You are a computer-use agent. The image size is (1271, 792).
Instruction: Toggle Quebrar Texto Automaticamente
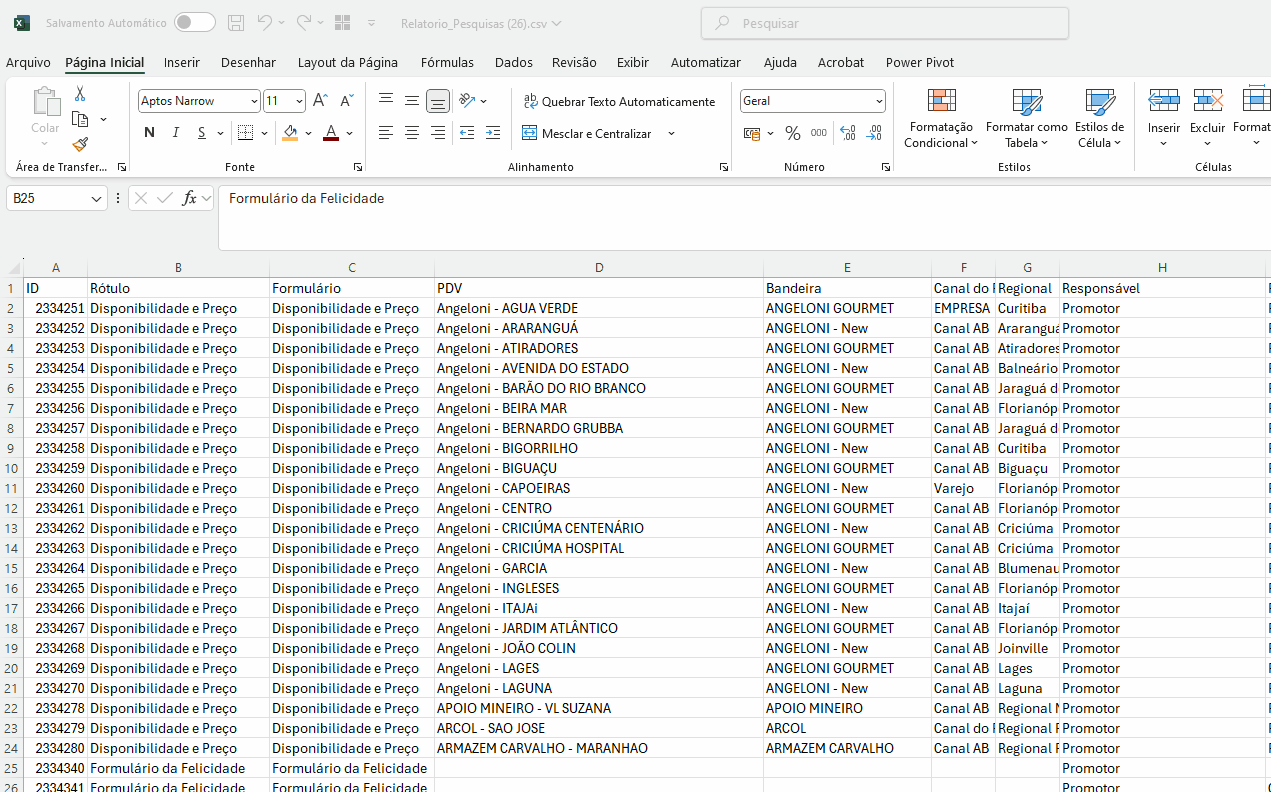619,101
